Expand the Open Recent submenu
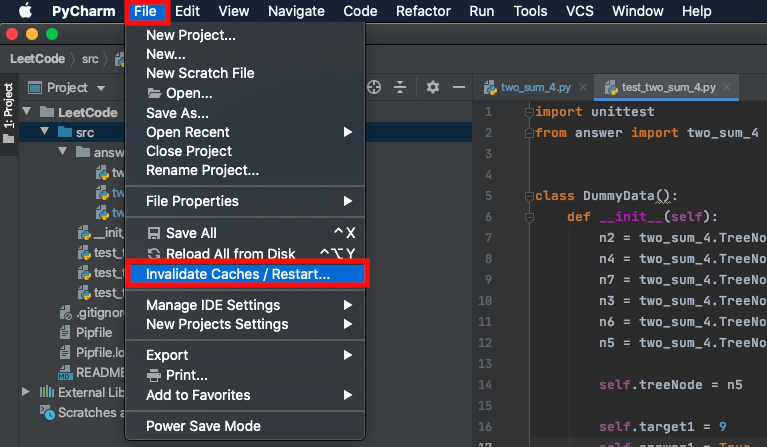This screenshot has height=447, width=767. coord(245,132)
